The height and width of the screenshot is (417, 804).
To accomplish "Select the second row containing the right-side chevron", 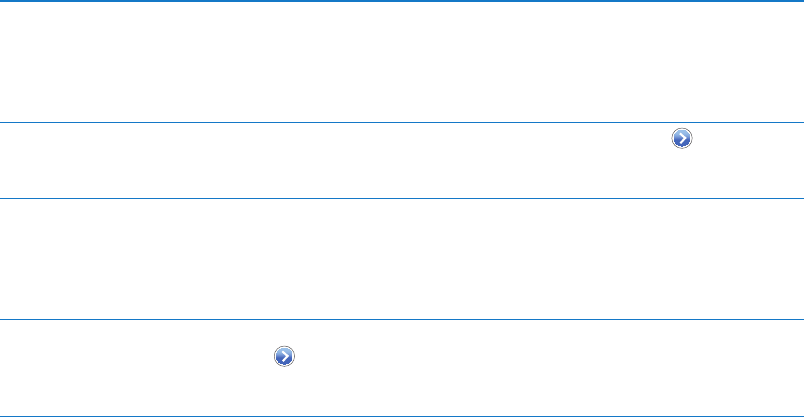I will 402,160.
